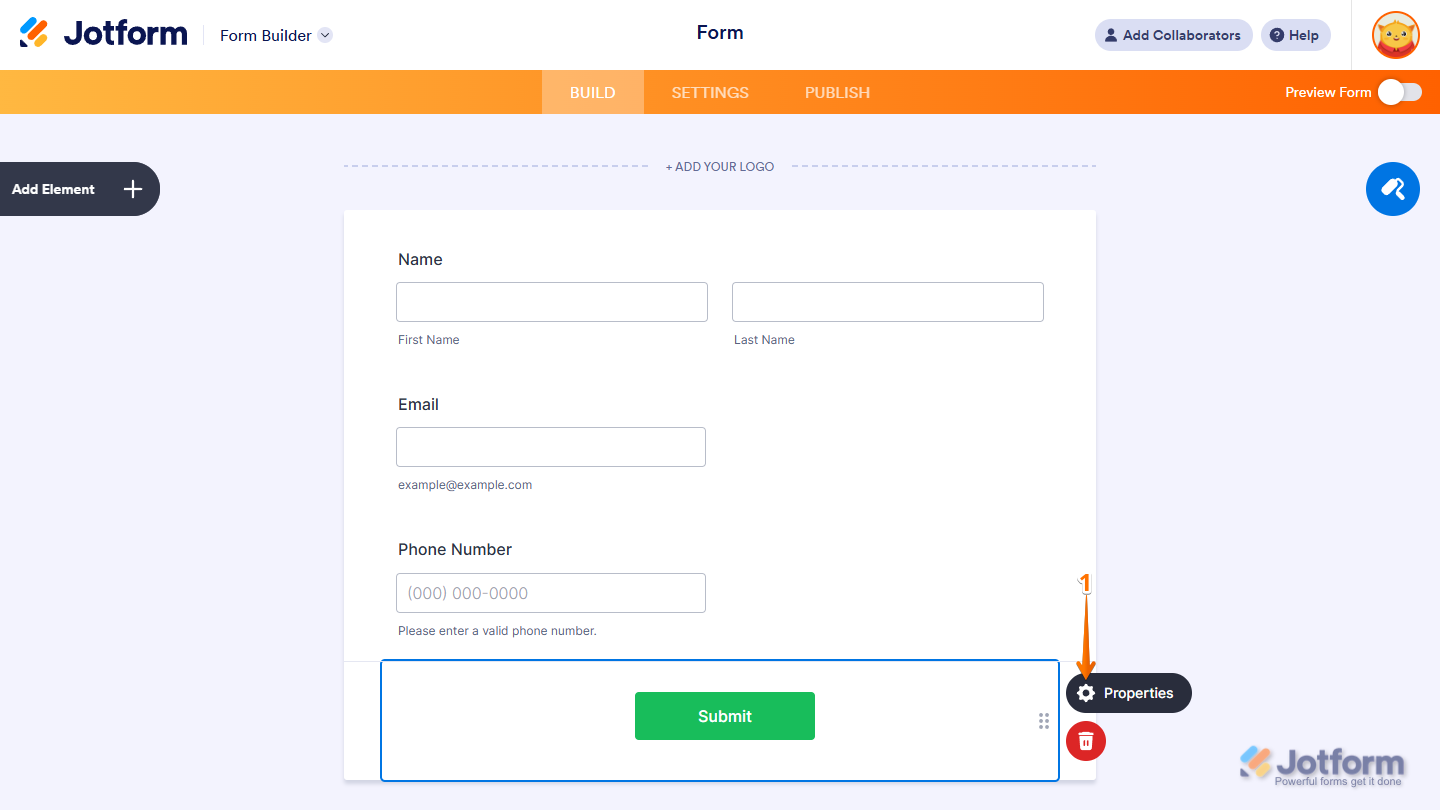Viewport: 1440px width, 810px height.
Task: Click the drag handle on Submit element
Action: tap(1043, 720)
